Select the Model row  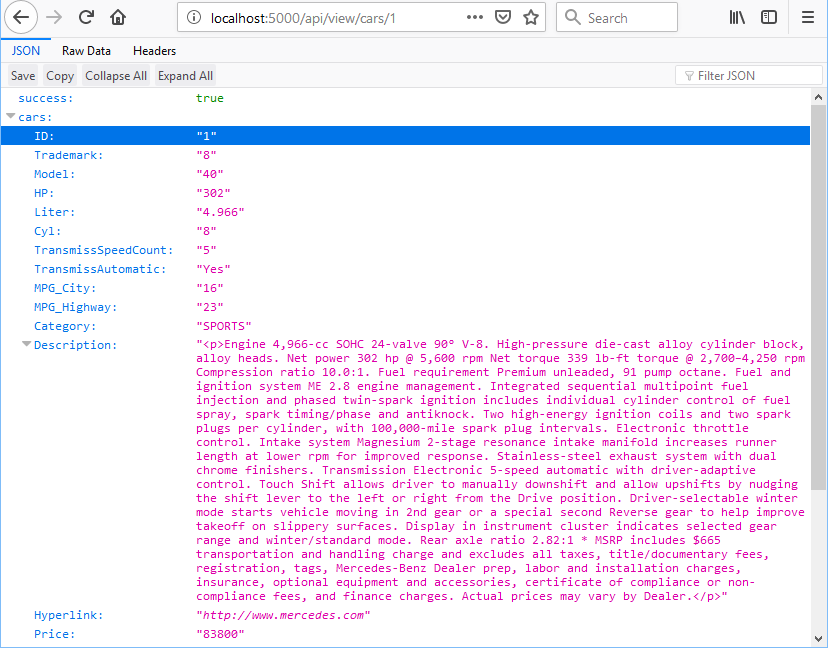tap(405, 174)
